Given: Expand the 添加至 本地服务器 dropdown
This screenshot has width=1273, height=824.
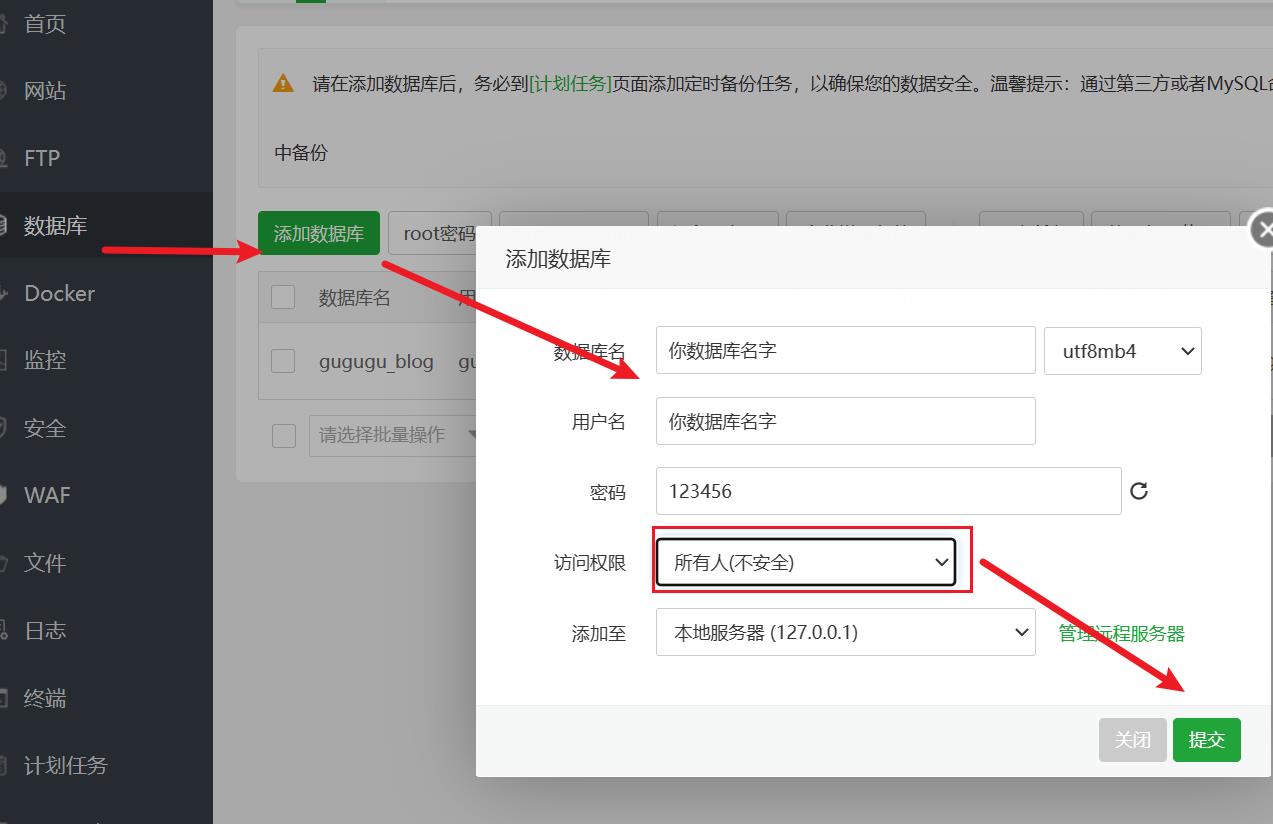Looking at the screenshot, I should click(846, 632).
